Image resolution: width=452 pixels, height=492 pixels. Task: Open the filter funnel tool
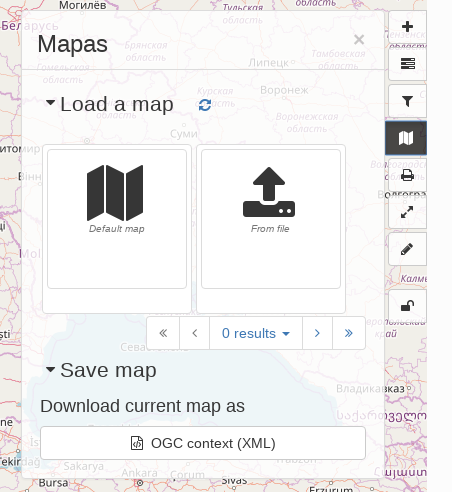point(407,101)
